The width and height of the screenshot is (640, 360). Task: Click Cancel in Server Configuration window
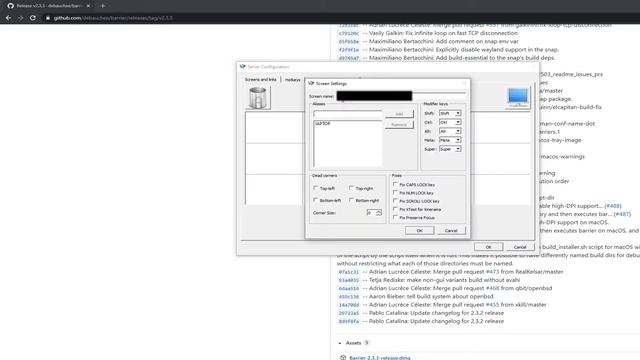pos(520,247)
